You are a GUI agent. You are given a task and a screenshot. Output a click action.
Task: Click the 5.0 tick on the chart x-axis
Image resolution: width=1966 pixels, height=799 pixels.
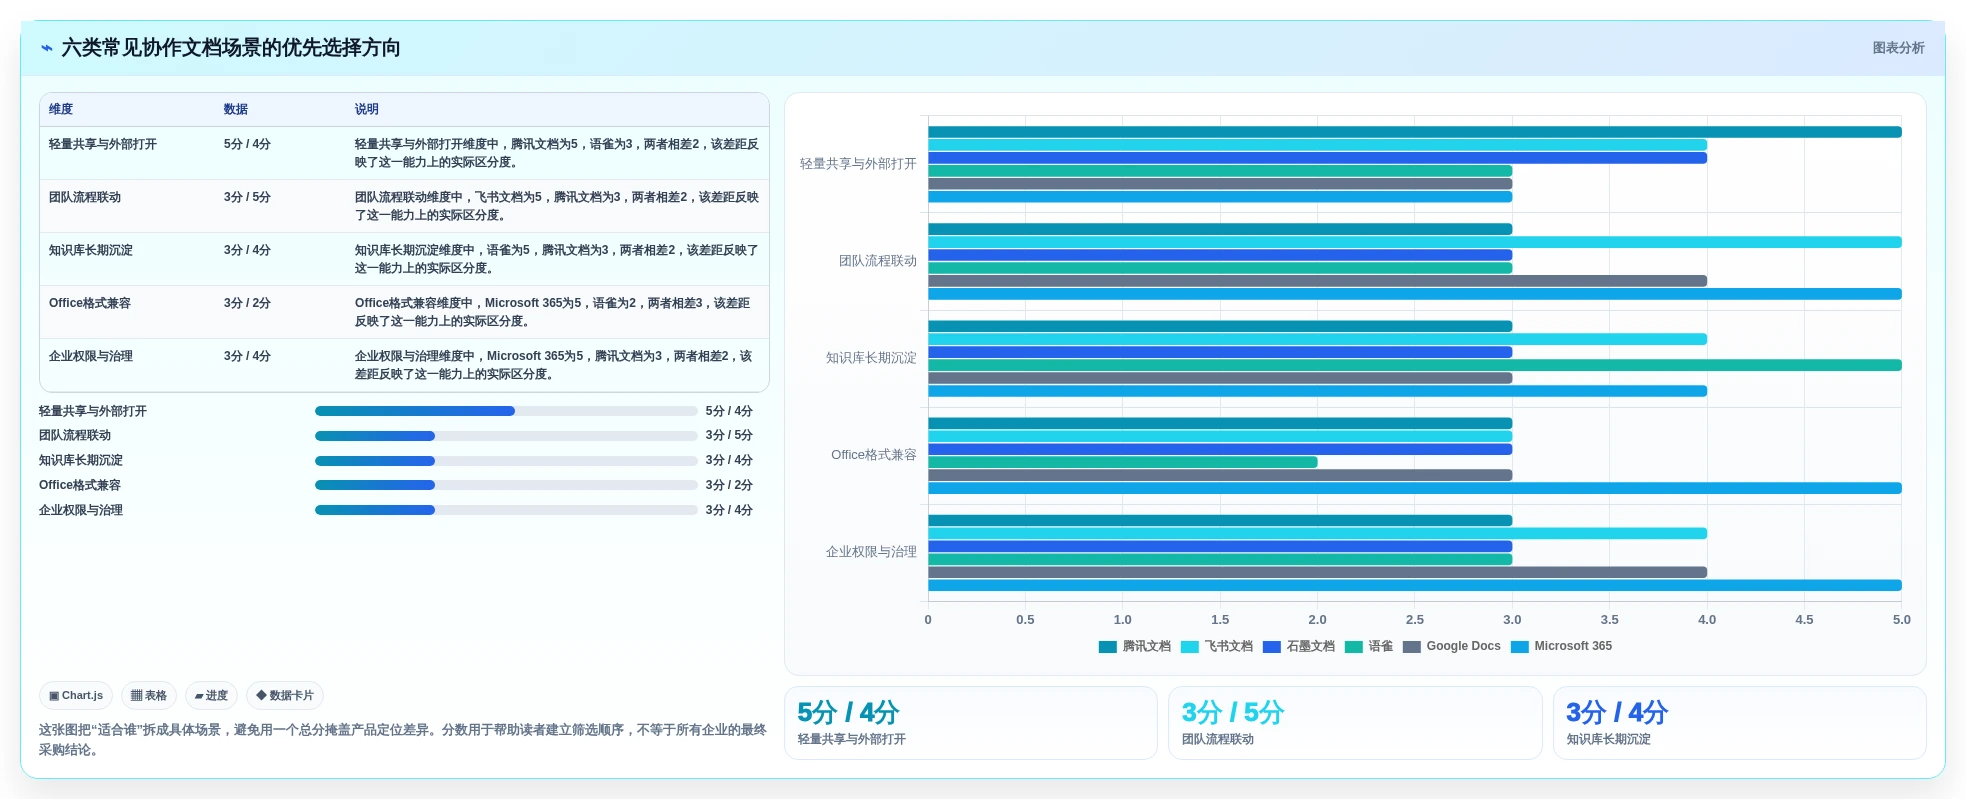tap(1901, 620)
